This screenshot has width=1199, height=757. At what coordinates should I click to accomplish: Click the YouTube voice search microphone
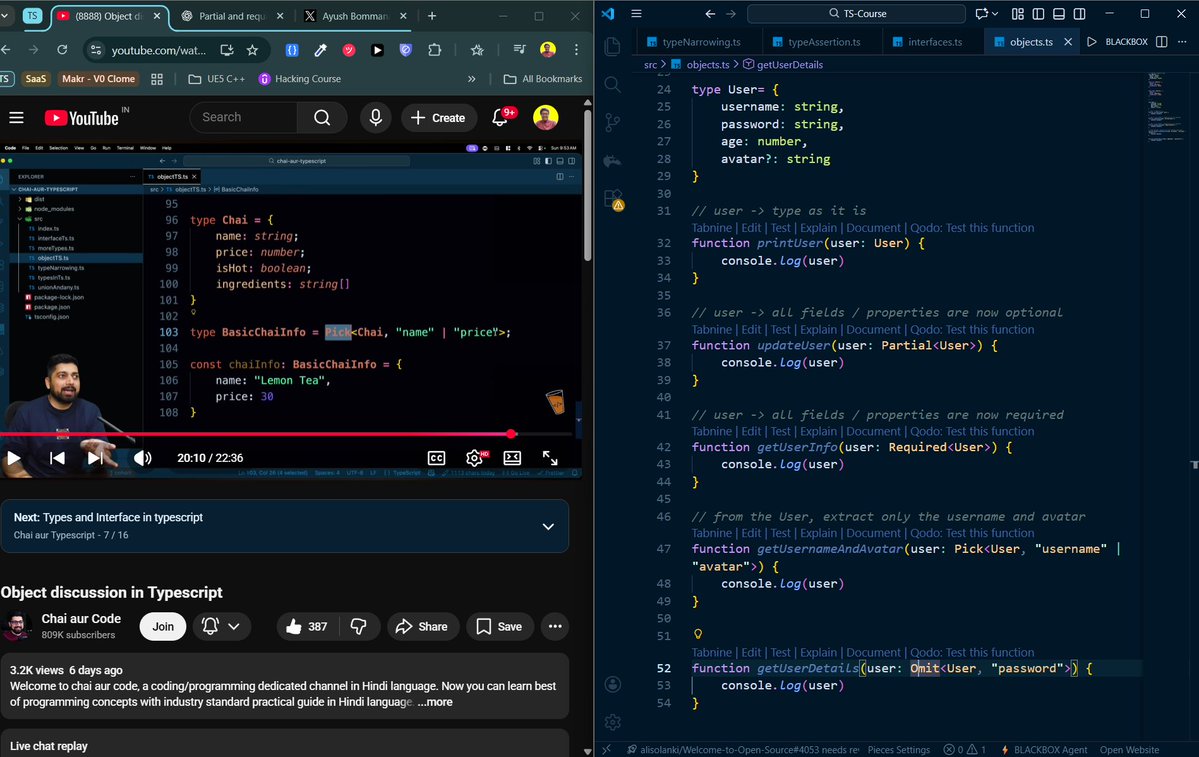(375, 117)
